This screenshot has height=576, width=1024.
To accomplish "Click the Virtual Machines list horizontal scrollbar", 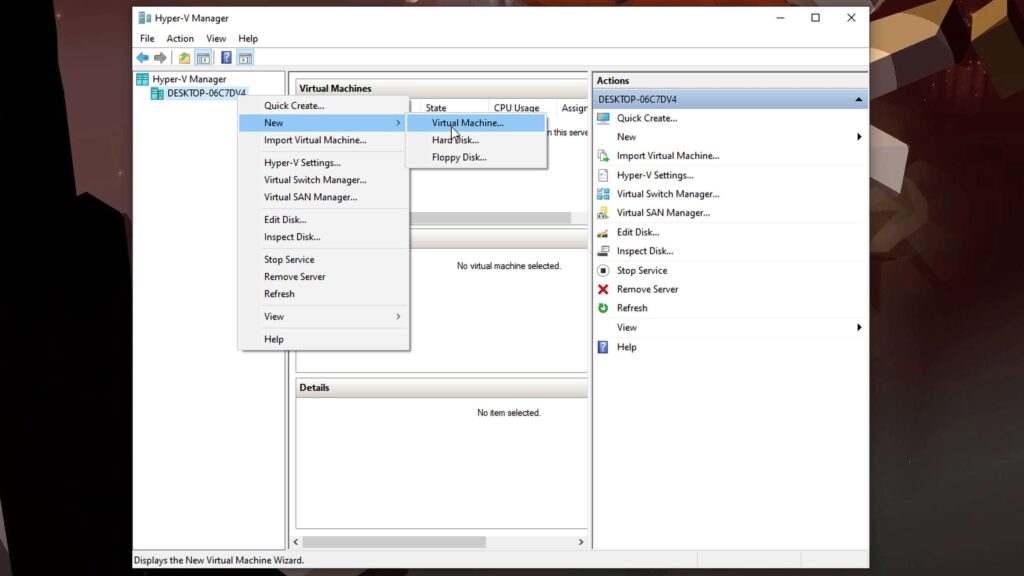I will pos(490,217).
